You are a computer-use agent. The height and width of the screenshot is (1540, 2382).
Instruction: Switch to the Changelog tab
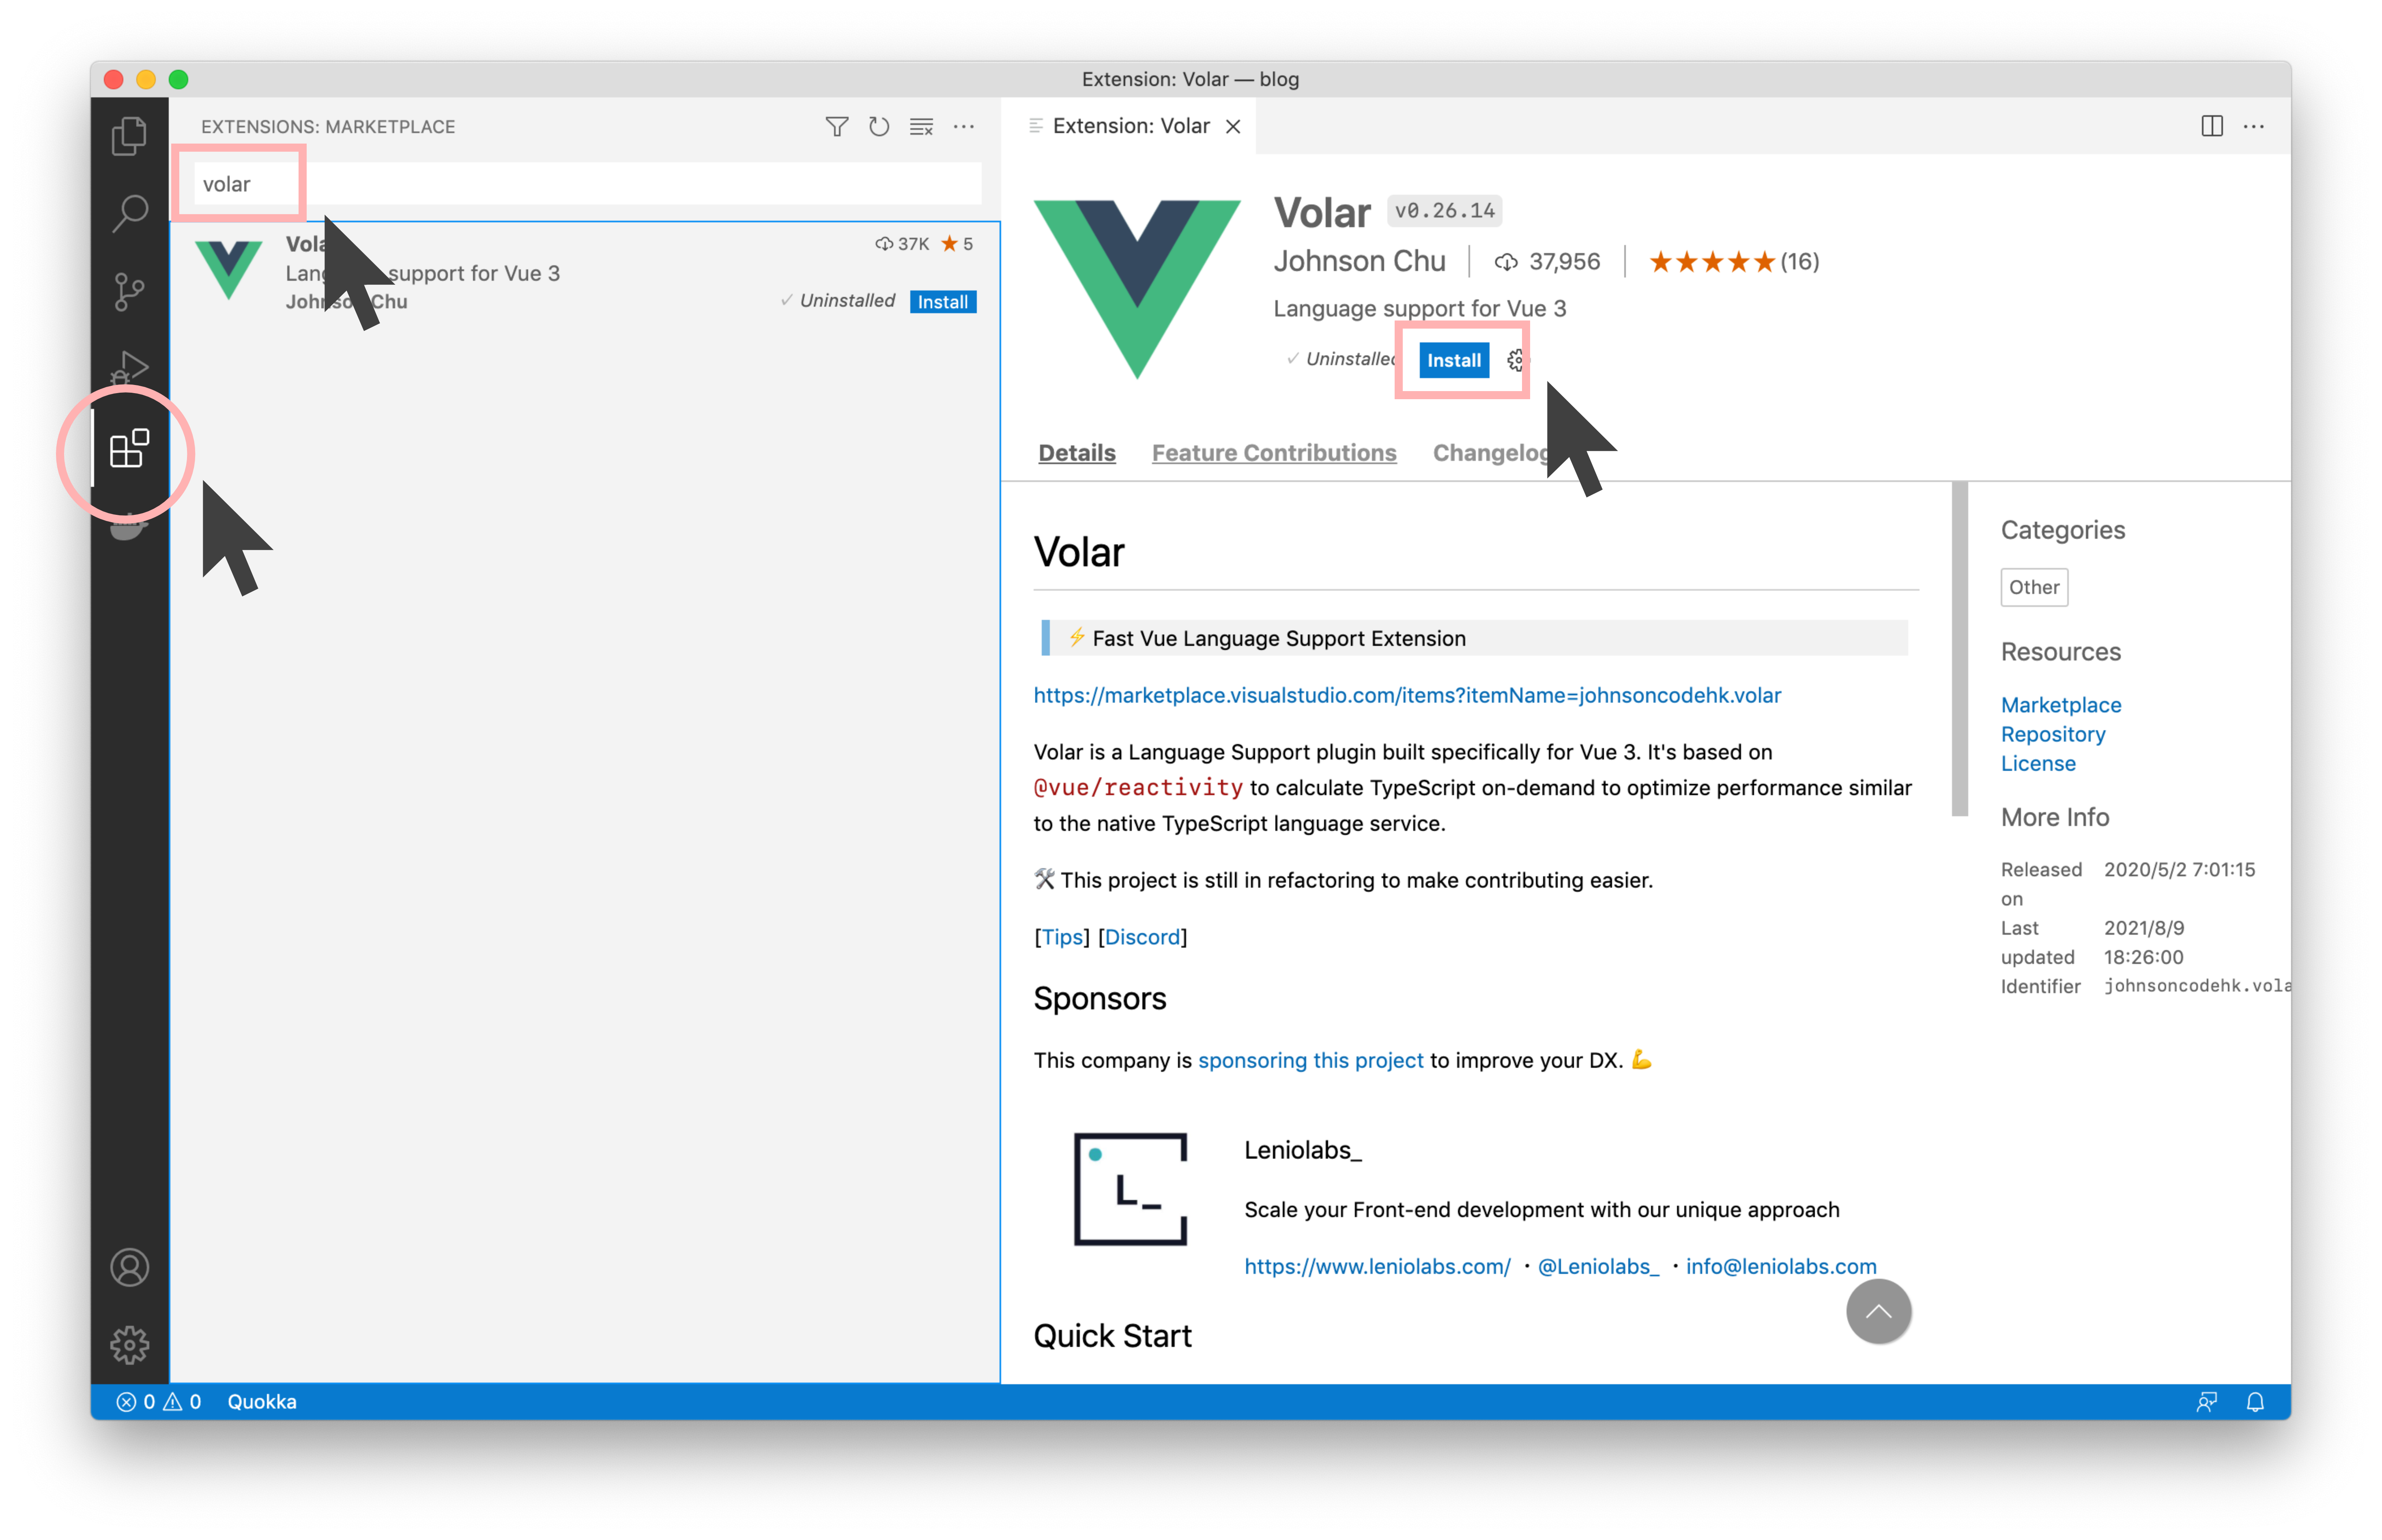point(1490,453)
